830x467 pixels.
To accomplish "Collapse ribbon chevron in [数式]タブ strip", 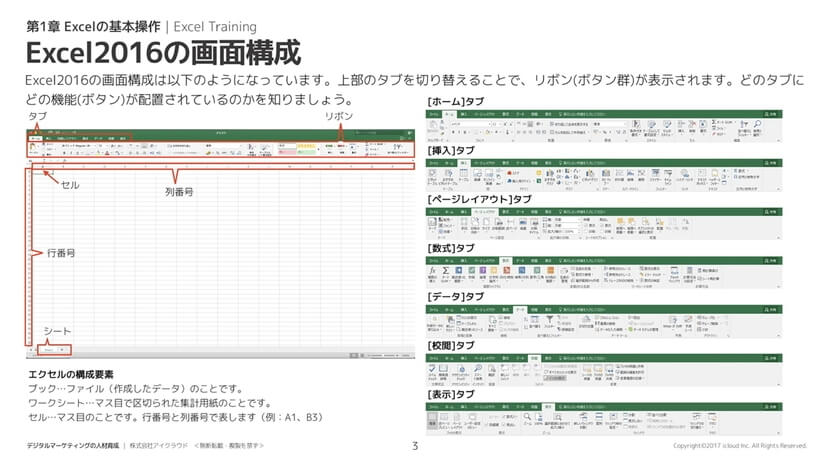I will click(779, 287).
